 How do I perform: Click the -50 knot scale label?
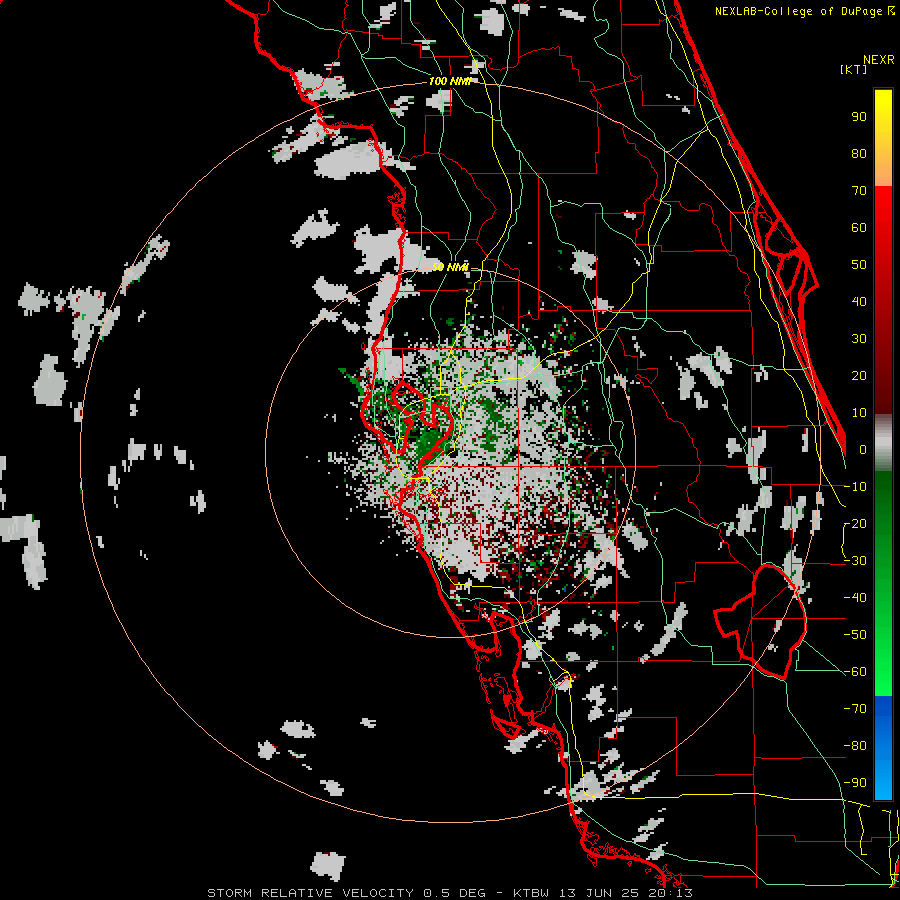[855, 635]
